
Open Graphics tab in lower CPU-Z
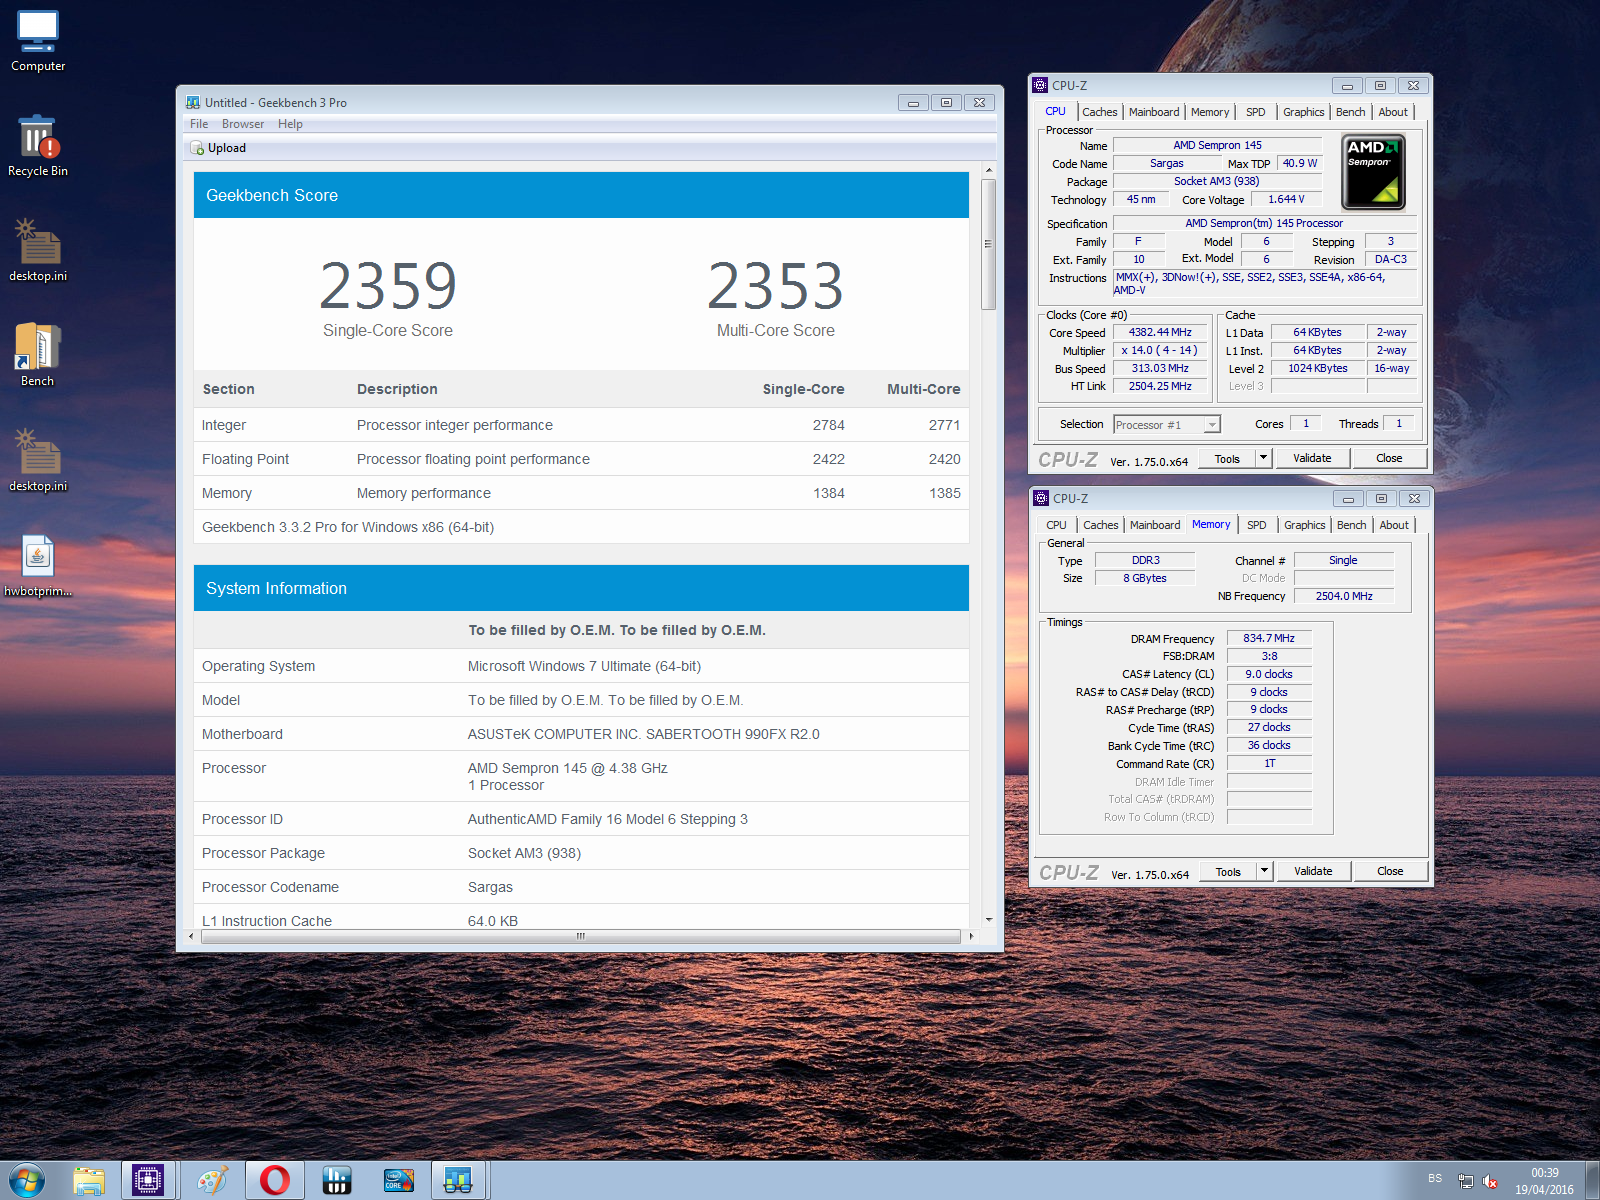[1305, 525]
